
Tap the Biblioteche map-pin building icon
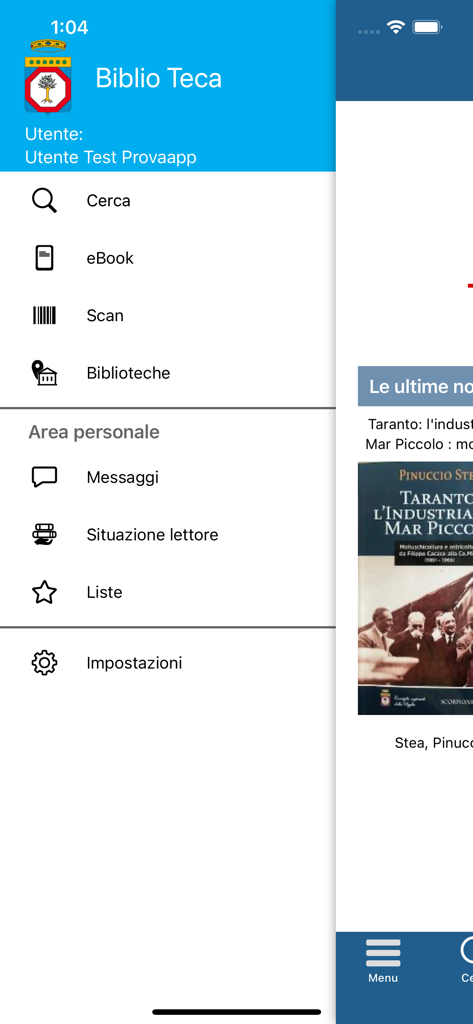pyautogui.click(x=44, y=373)
